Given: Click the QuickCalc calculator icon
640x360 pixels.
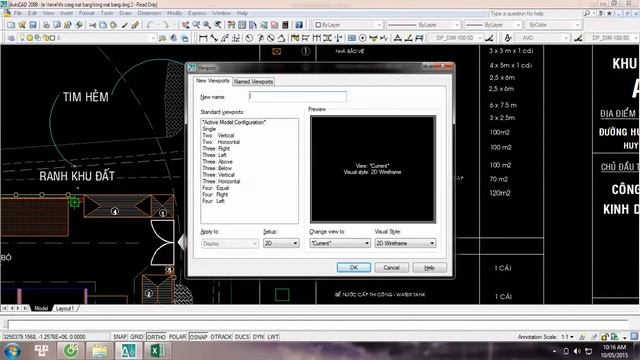Looking at the screenshot, I should pyautogui.click(x=285, y=25).
